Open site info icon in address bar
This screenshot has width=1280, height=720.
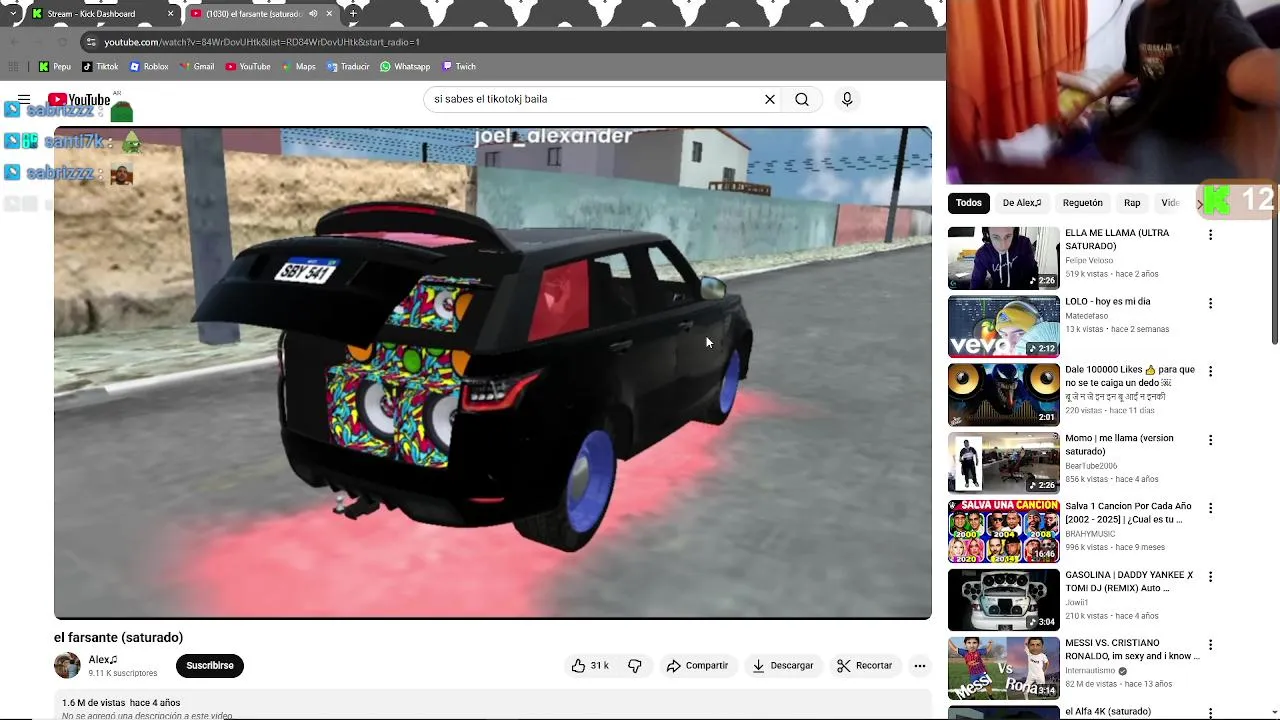(91, 42)
